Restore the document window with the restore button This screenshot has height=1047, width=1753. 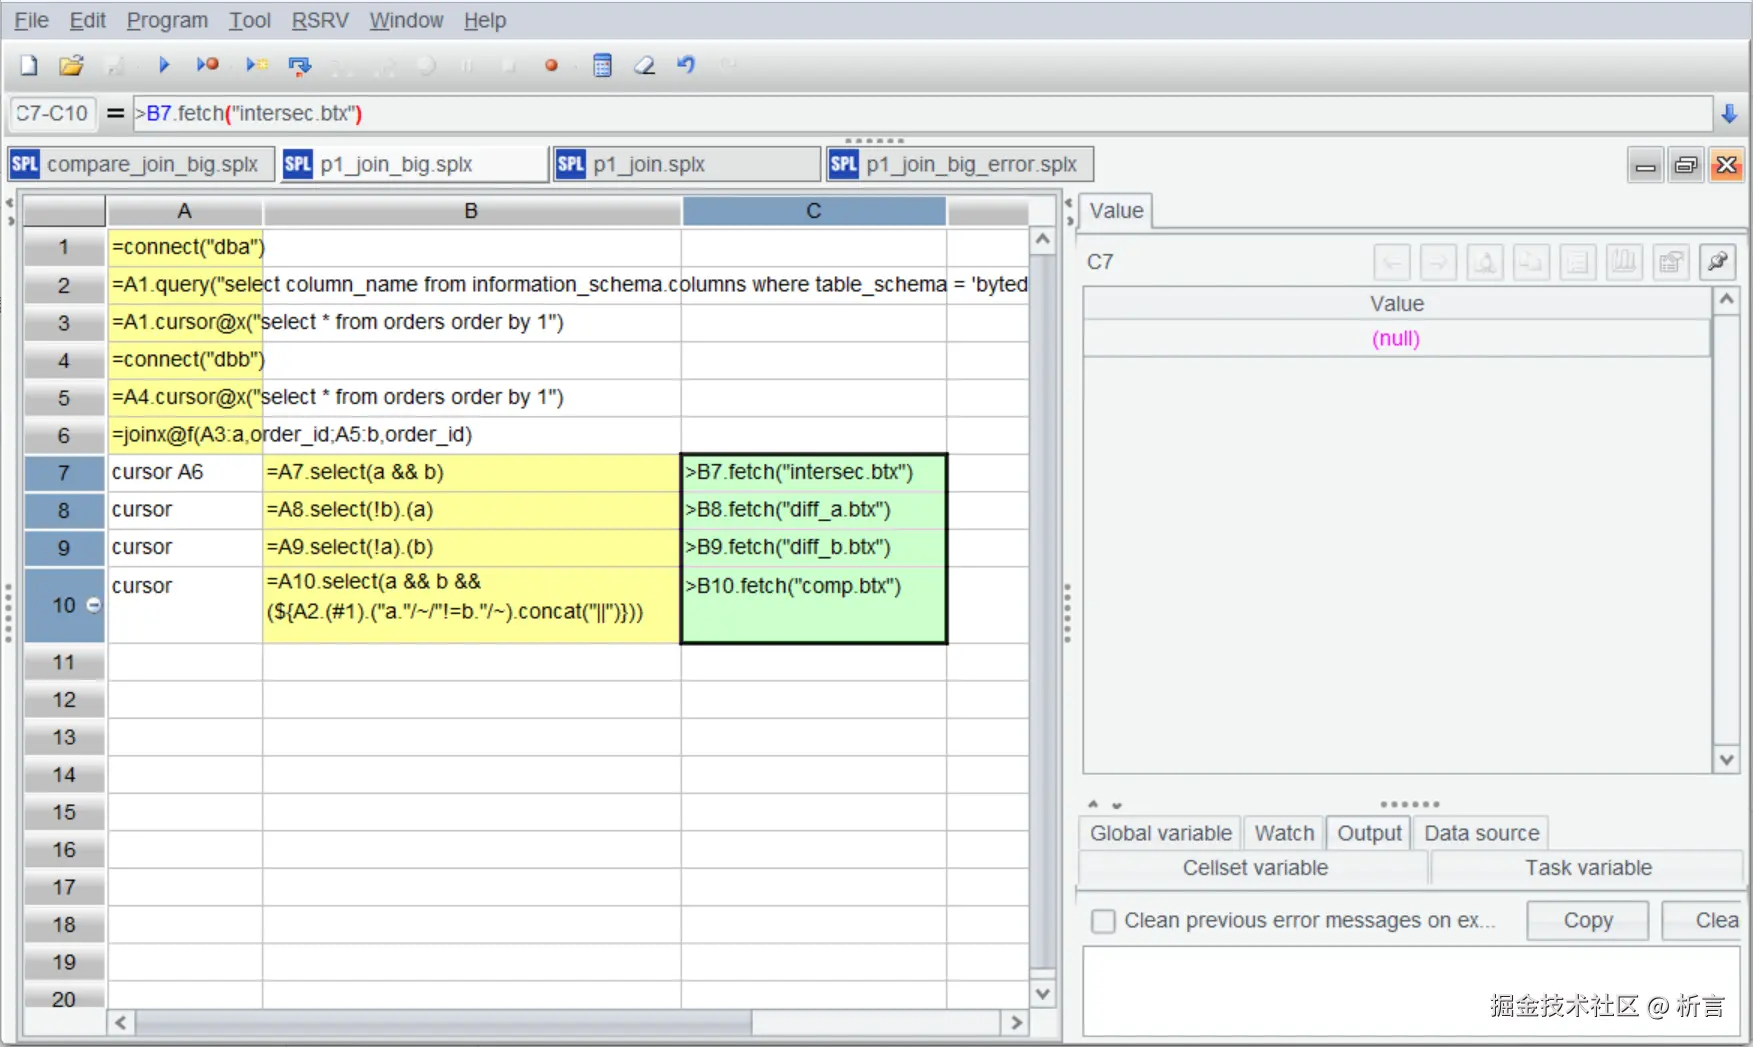(x=1686, y=165)
